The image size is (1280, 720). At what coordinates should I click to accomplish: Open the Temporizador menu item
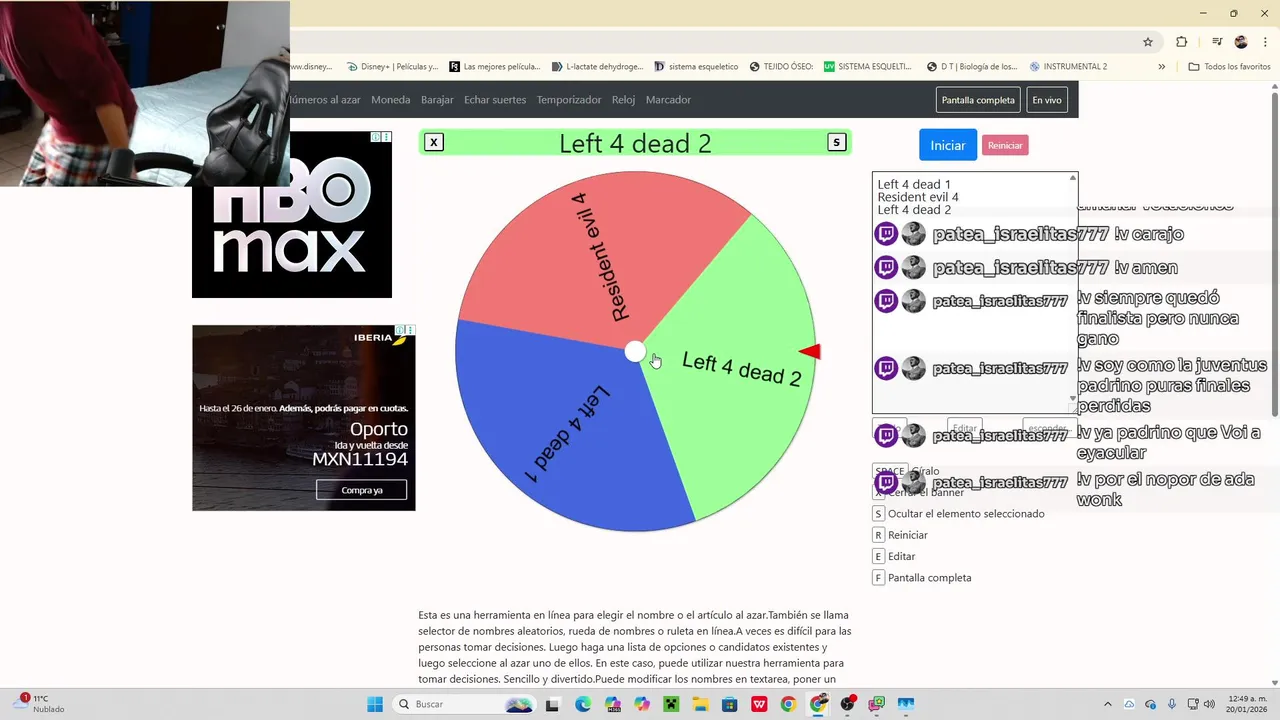click(x=569, y=100)
